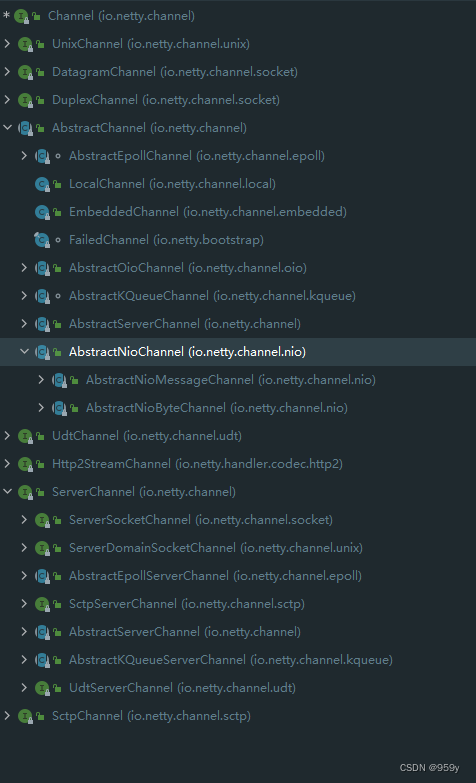The width and height of the screenshot is (476, 783).
Task: Select AbstractNioMessageChannel (io.netty.channel.nio) row
Action: [x=238, y=380]
